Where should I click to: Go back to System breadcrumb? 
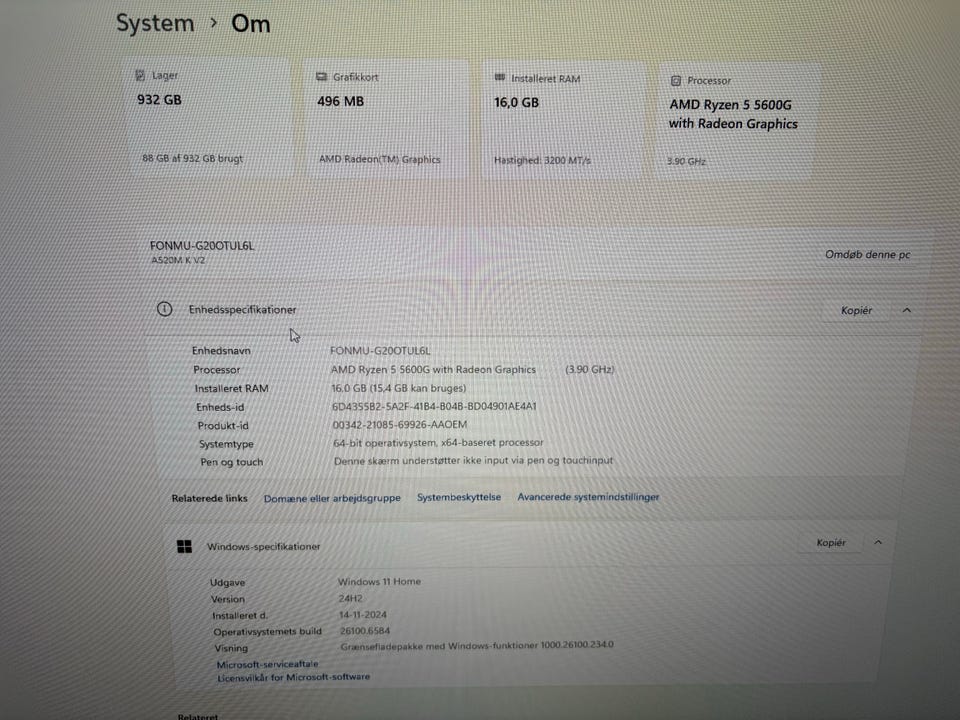(x=155, y=23)
